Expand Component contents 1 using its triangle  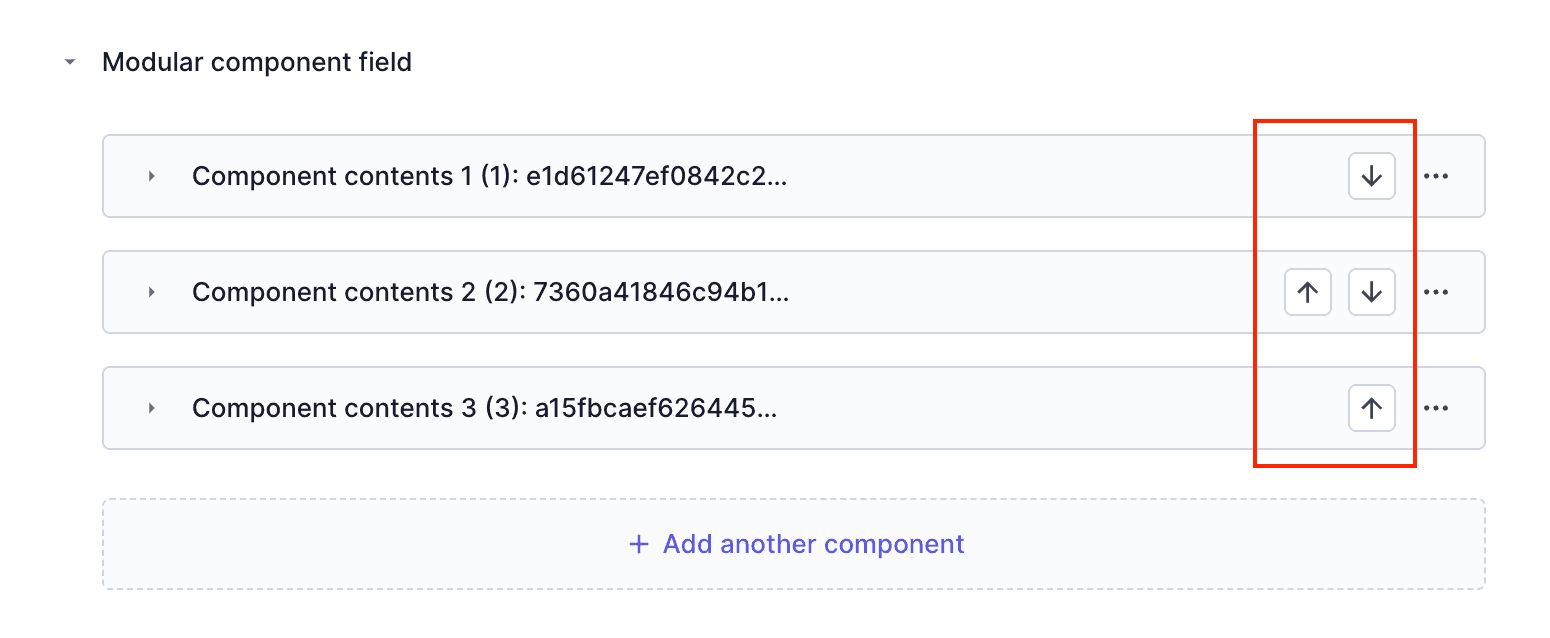[152, 176]
